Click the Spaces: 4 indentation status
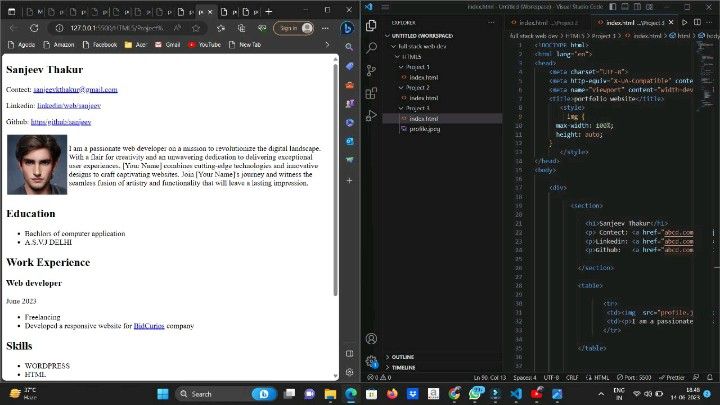Viewport: 720px width, 405px height. click(x=525, y=377)
